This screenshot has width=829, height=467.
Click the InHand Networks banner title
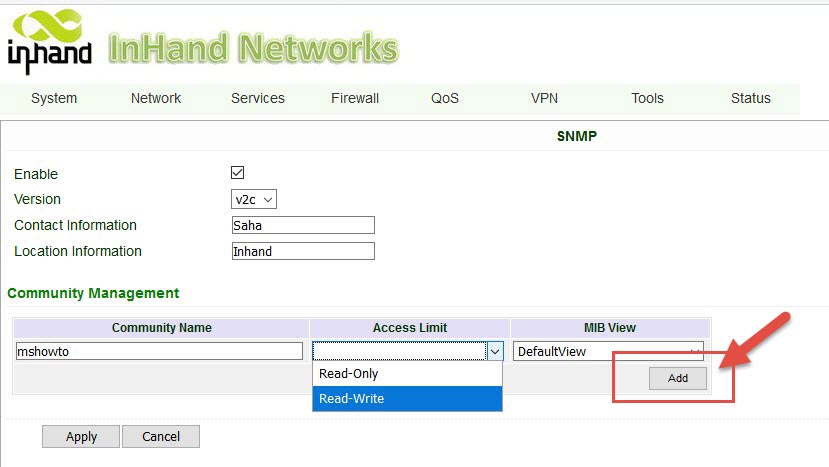[253, 48]
